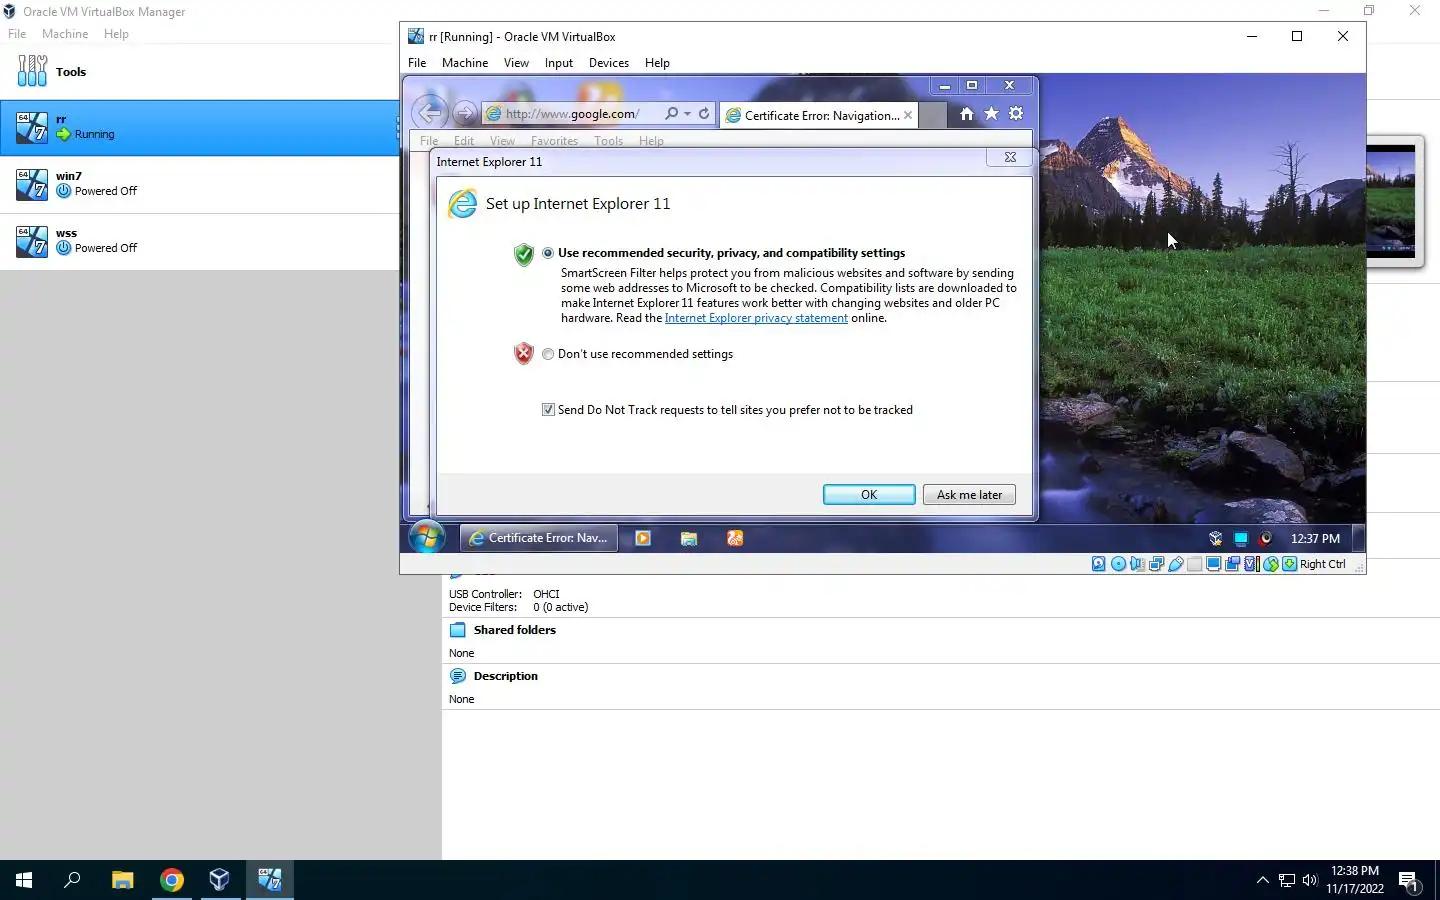Open host File Explorer taskbar icon
1440x900 pixels.
pyautogui.click(x=122, y=880)
